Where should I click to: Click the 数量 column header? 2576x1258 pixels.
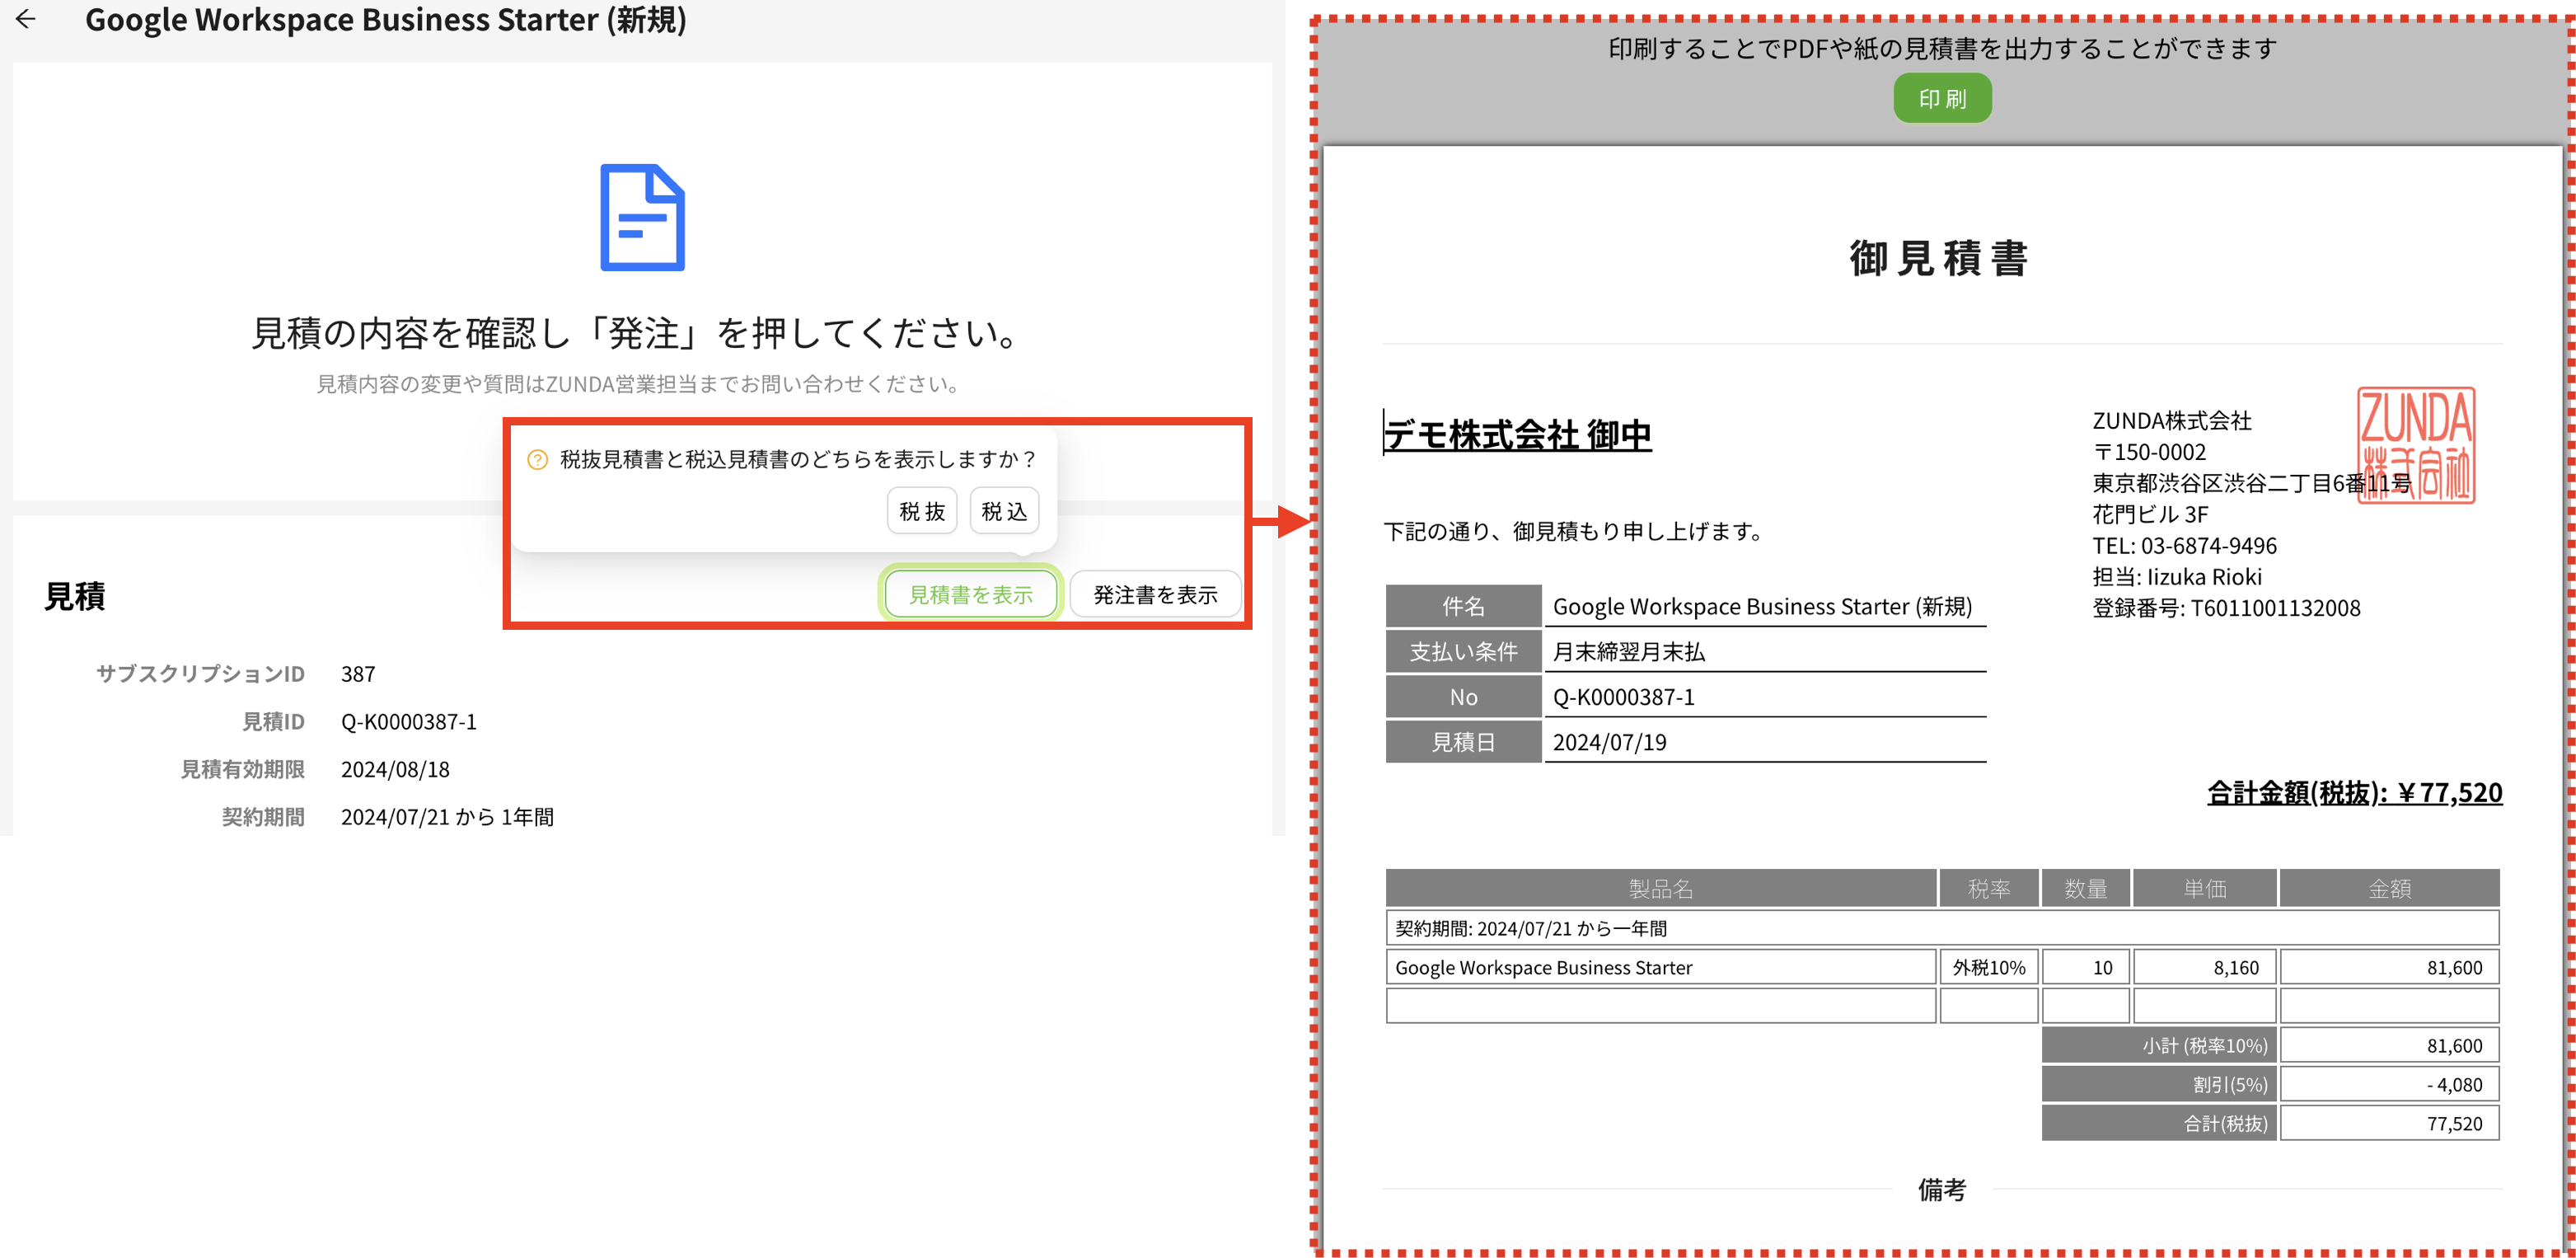[2086, 888]
